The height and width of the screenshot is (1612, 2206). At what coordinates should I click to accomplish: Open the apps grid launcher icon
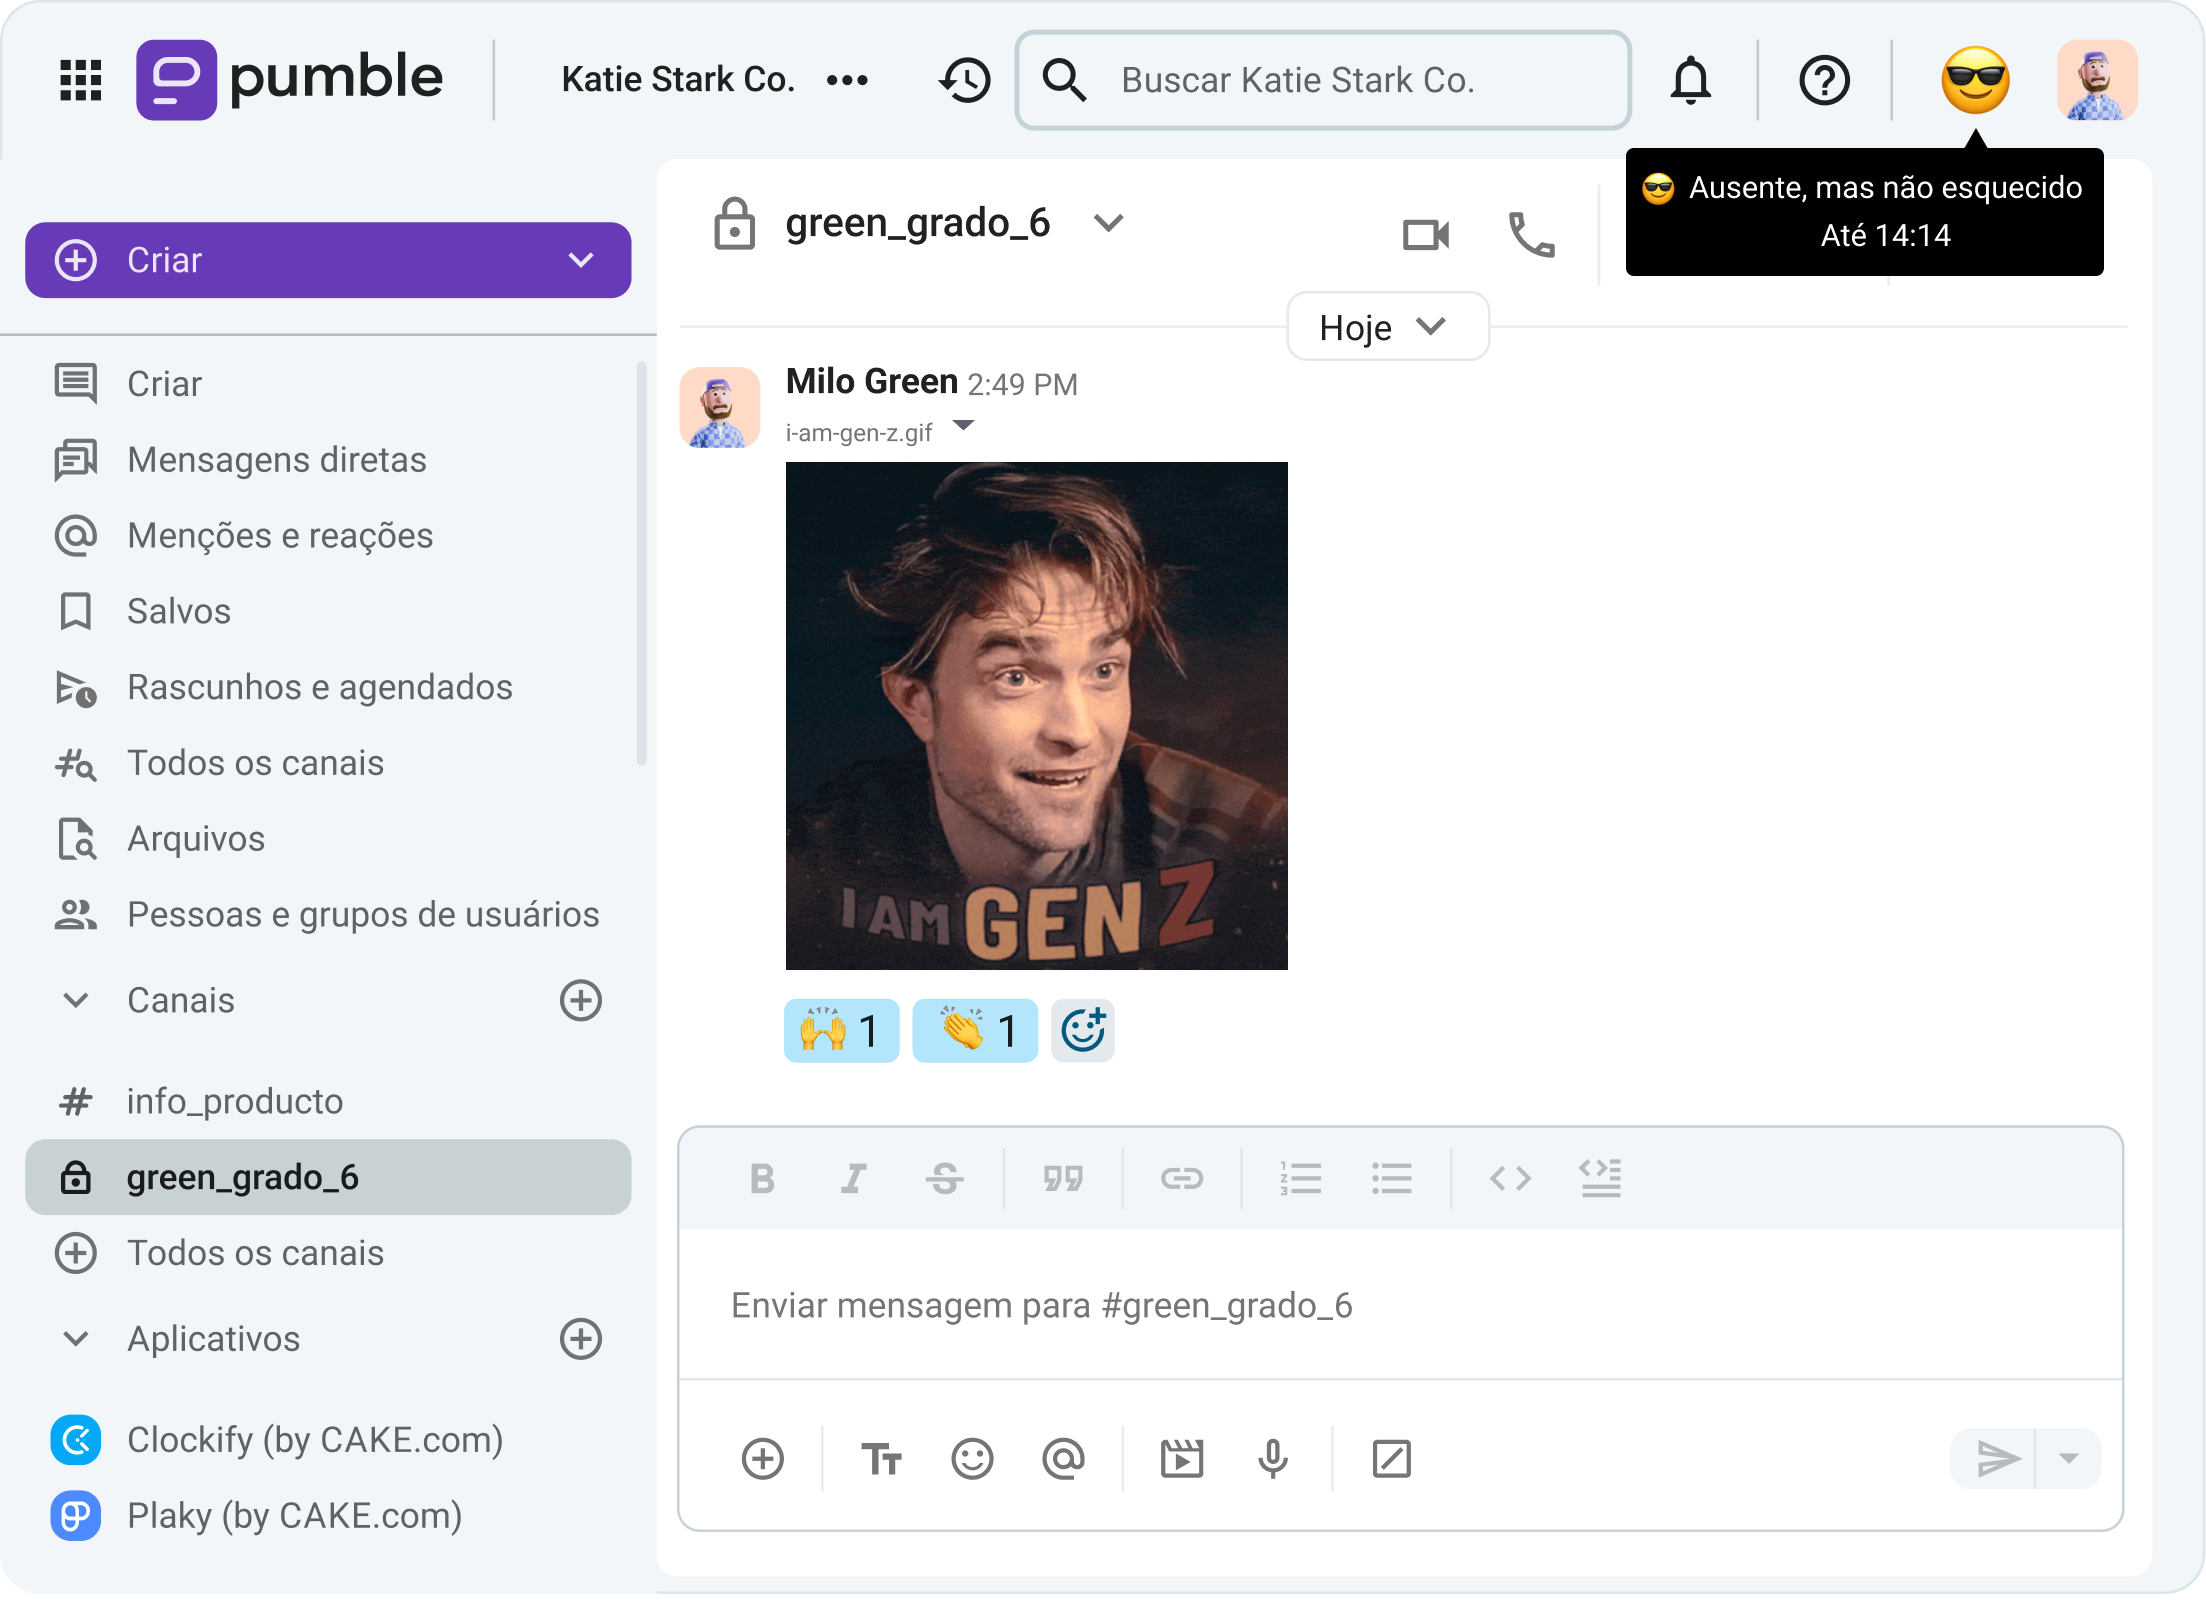coord(81,80)
